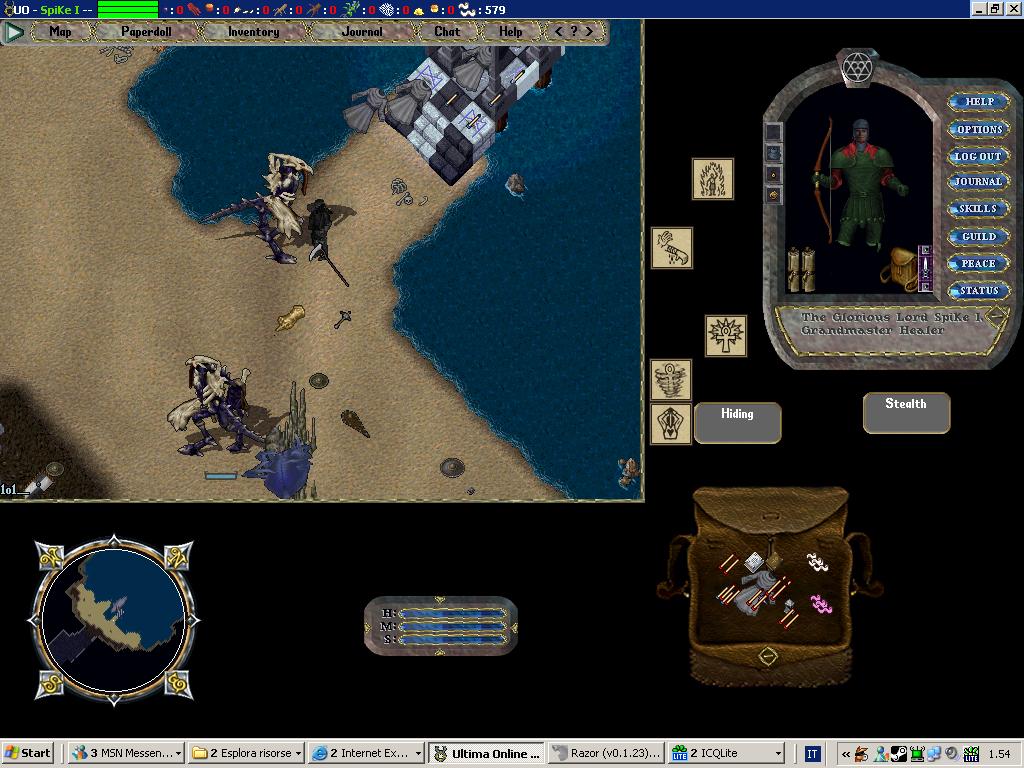This screenshot has height=768, width=1024.
Task: Expand the Esplora risorse taskbar group
Action: [x=247, y=753]
